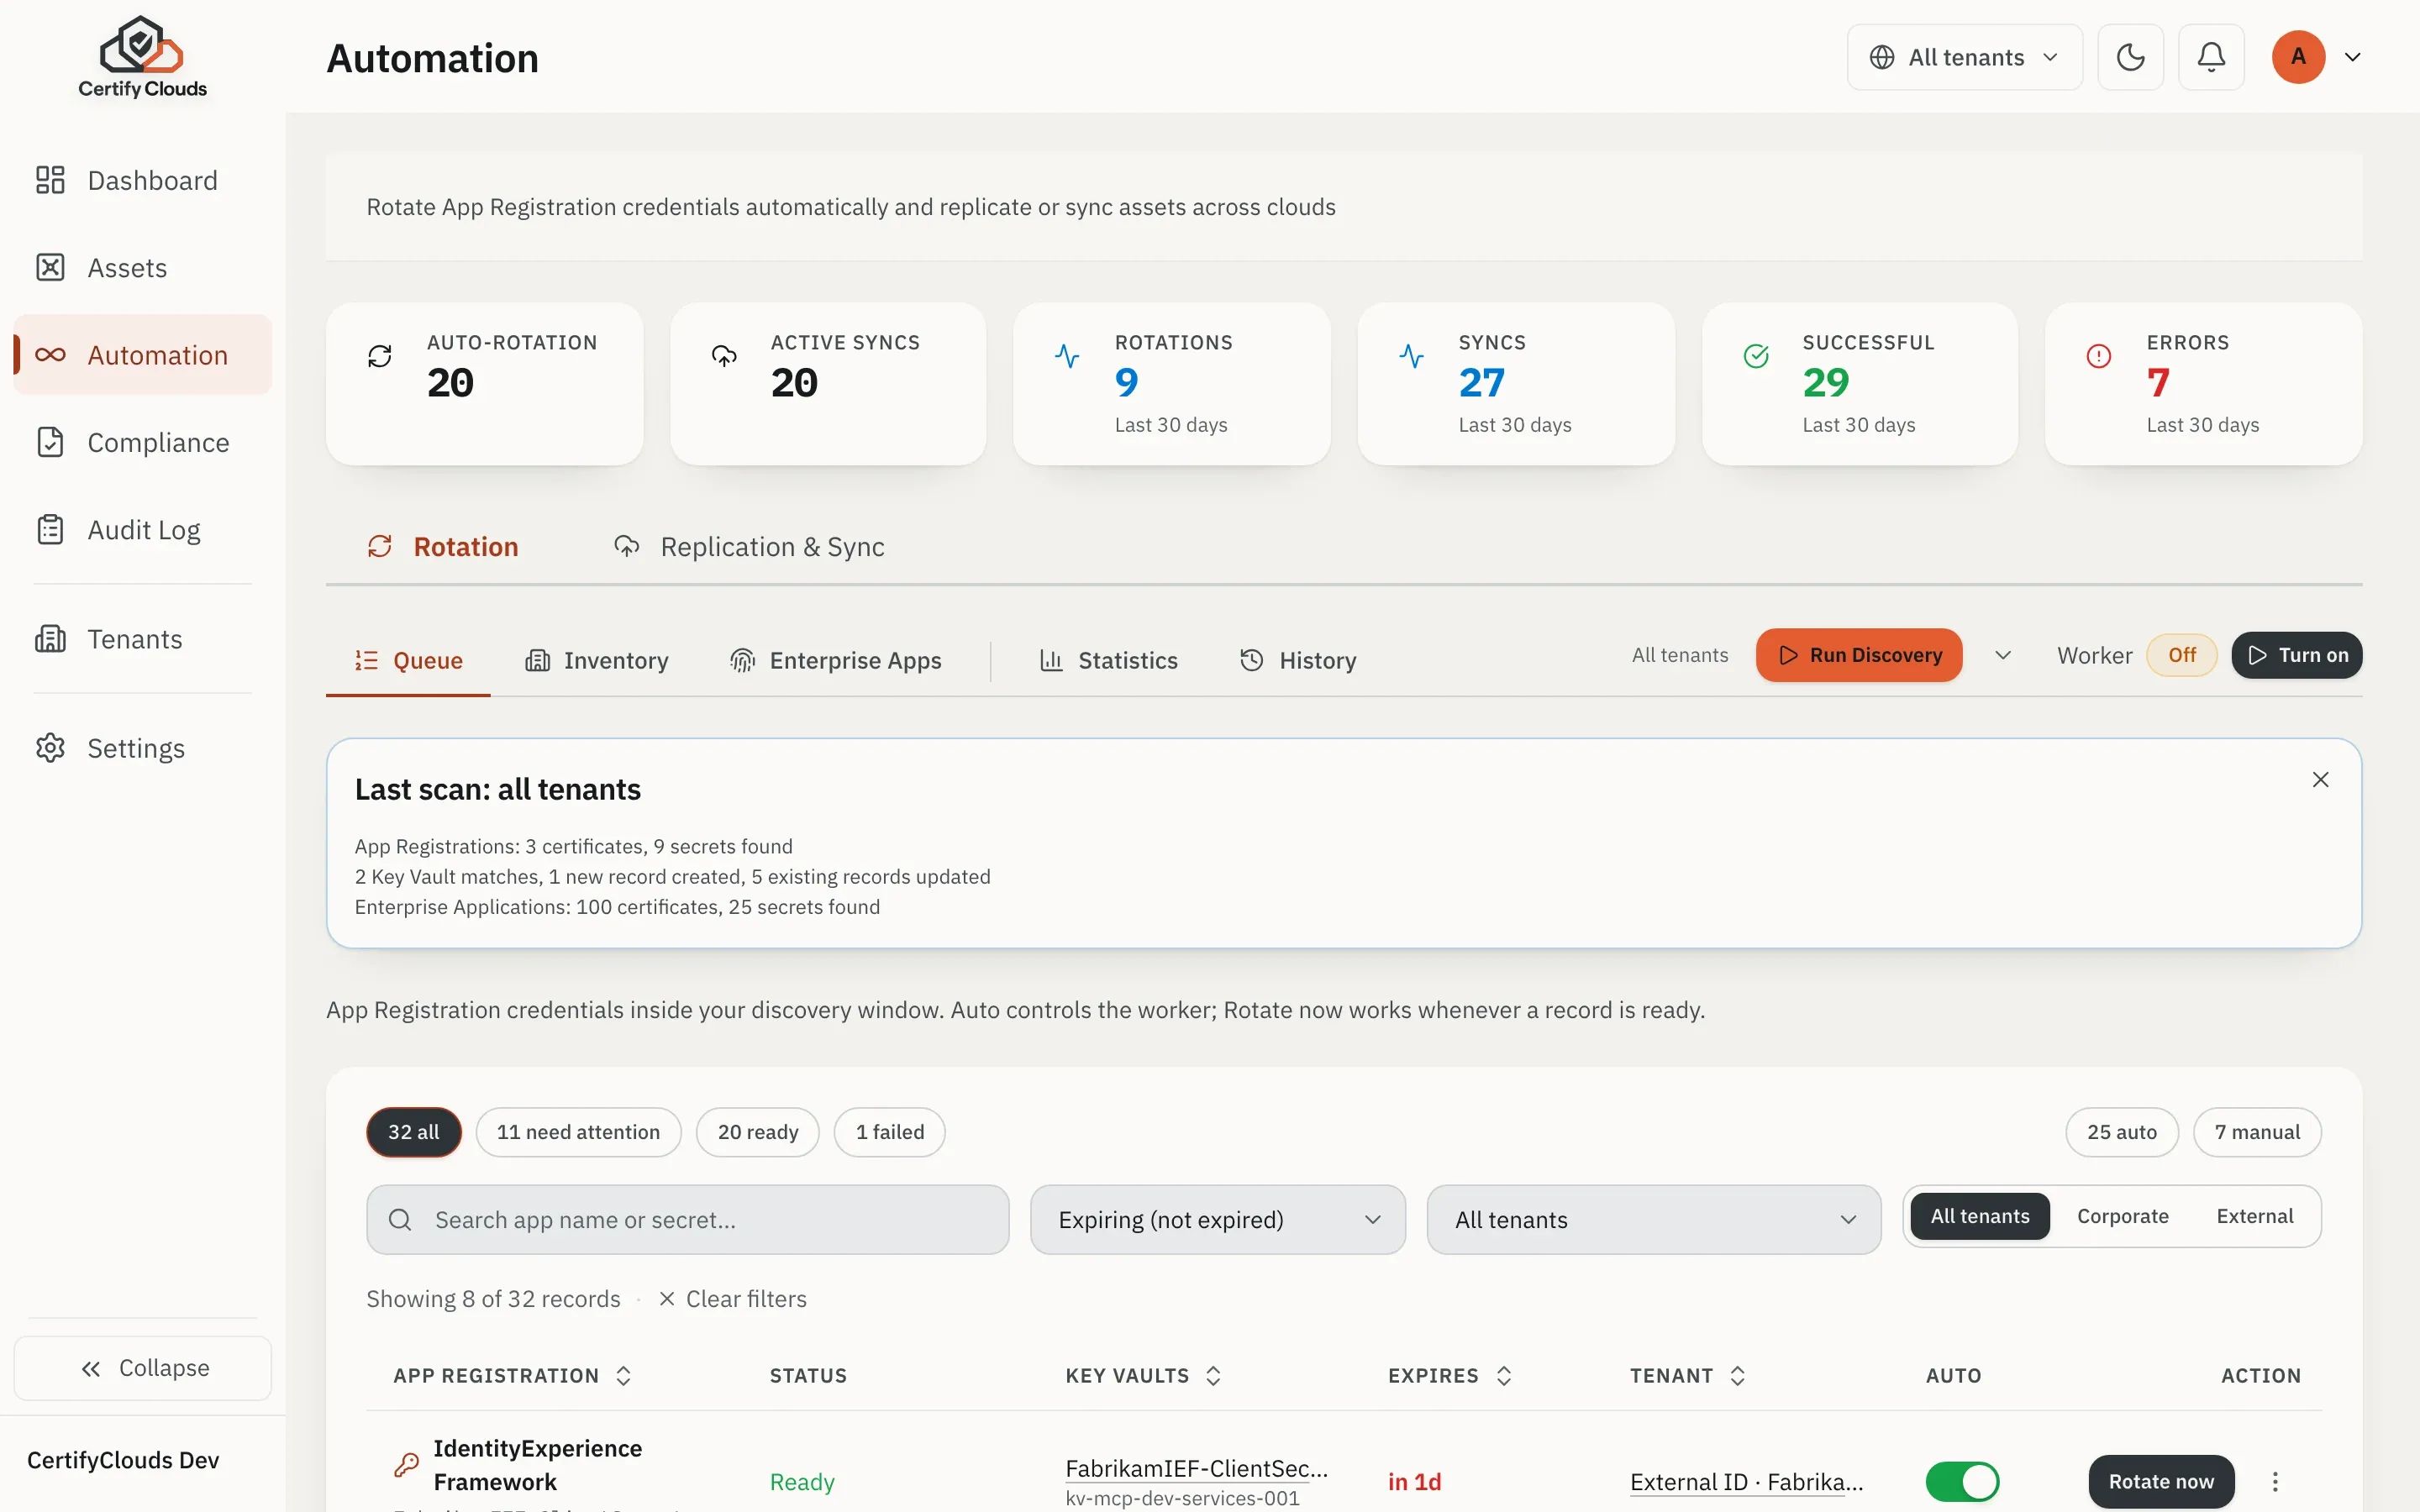Open Dashboard from the sidebar
The width and height of the screenshot is (2420, 1512).
coord(142,180)
